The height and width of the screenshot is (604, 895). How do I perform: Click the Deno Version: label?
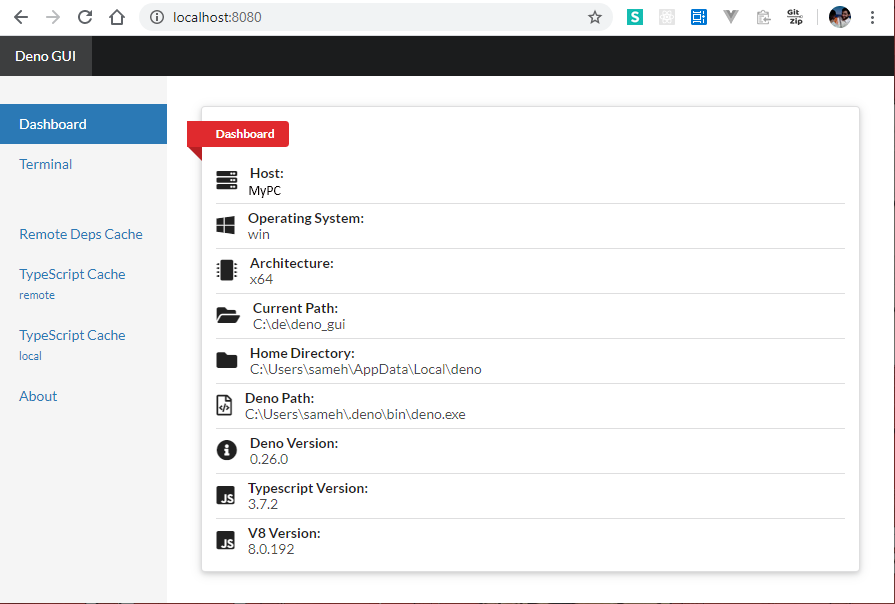point(294,443)
